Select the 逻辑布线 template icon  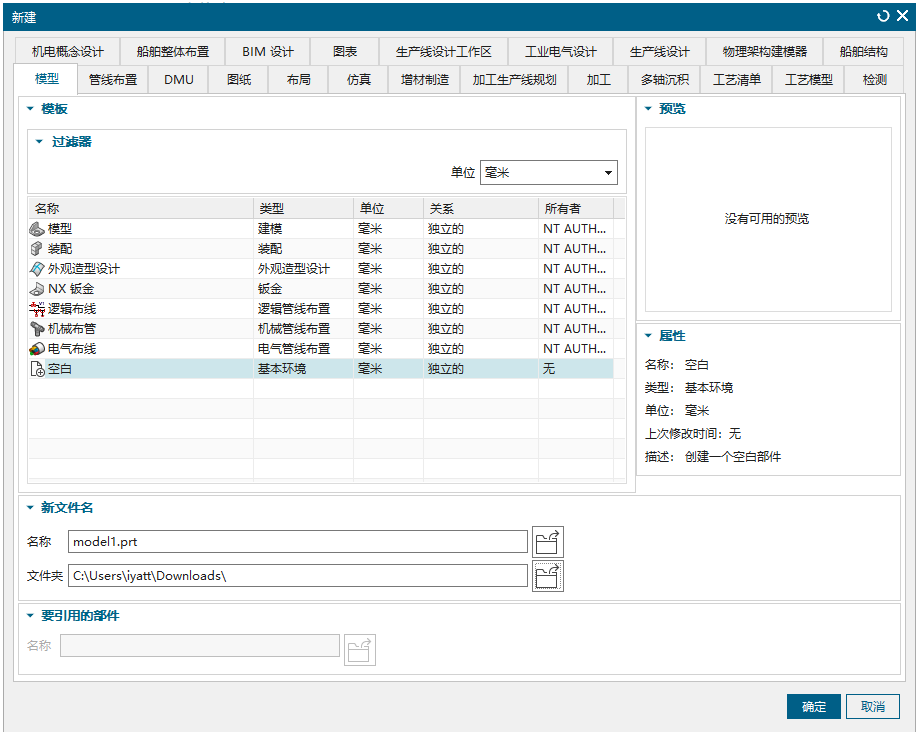38,309
